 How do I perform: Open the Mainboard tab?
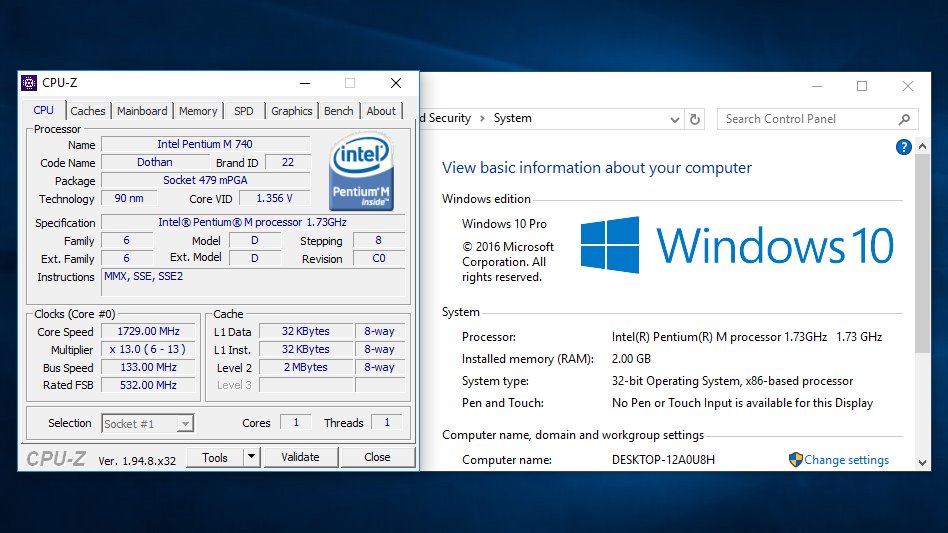(142, 111)
